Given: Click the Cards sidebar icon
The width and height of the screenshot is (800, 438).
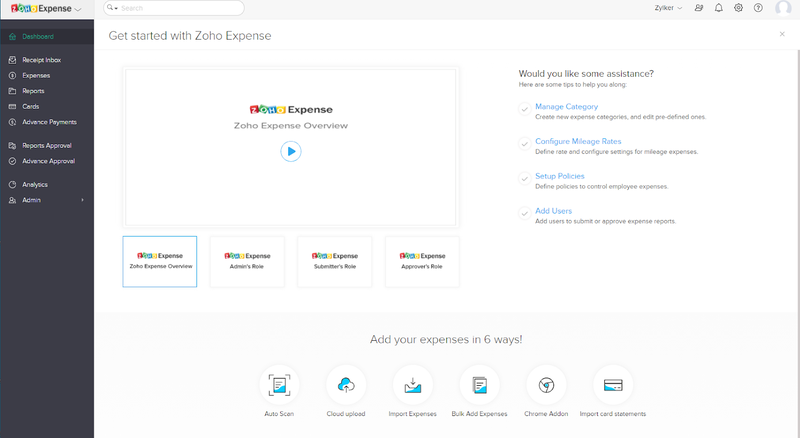Looking at the screenshot, I should click(x=12, y=107).
